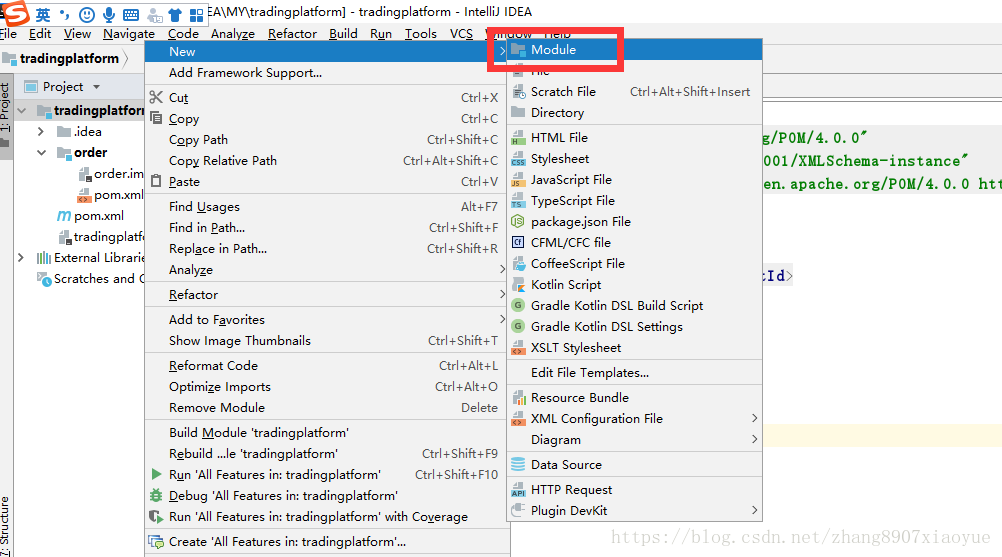The width and height of the screenshot is (1002, 557).
Task: Click the XML Configuration File icon
Action: pos(518,418)
